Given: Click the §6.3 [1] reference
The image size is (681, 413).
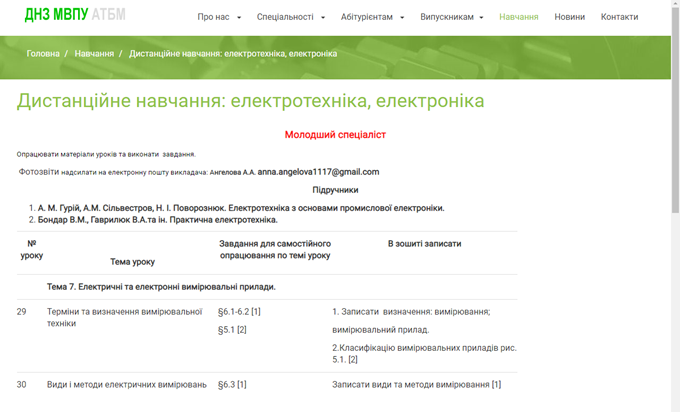Looking at the screenshot, I should click(x=232, y=385).
